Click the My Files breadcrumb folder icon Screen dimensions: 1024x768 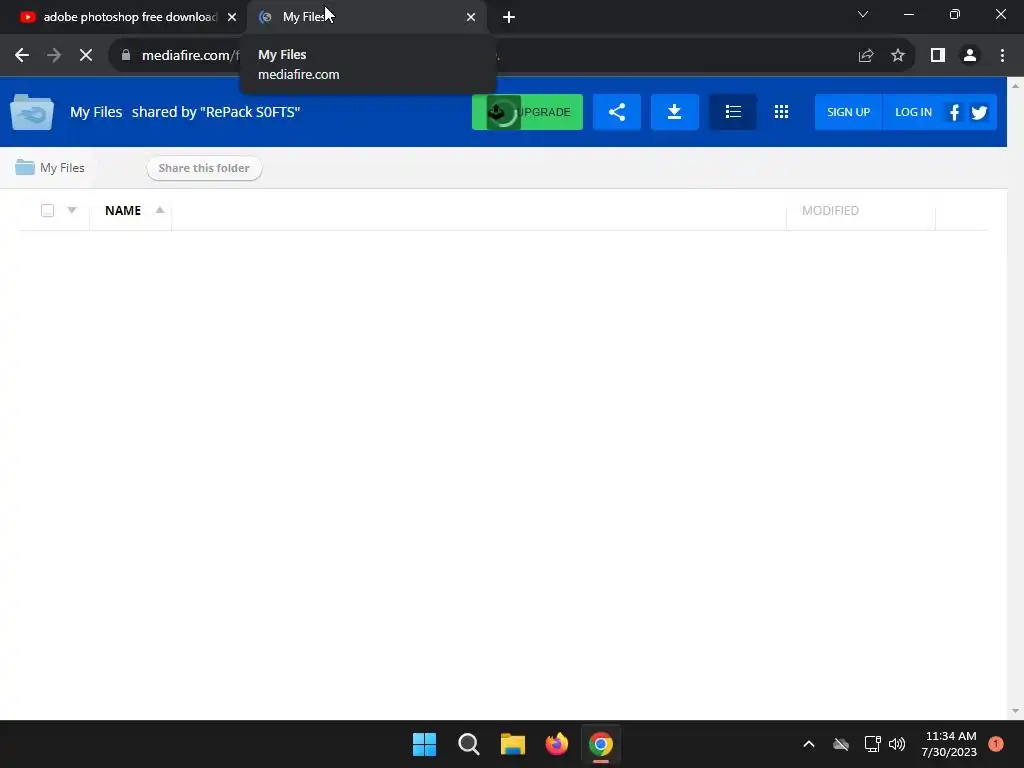pos(25,167)
